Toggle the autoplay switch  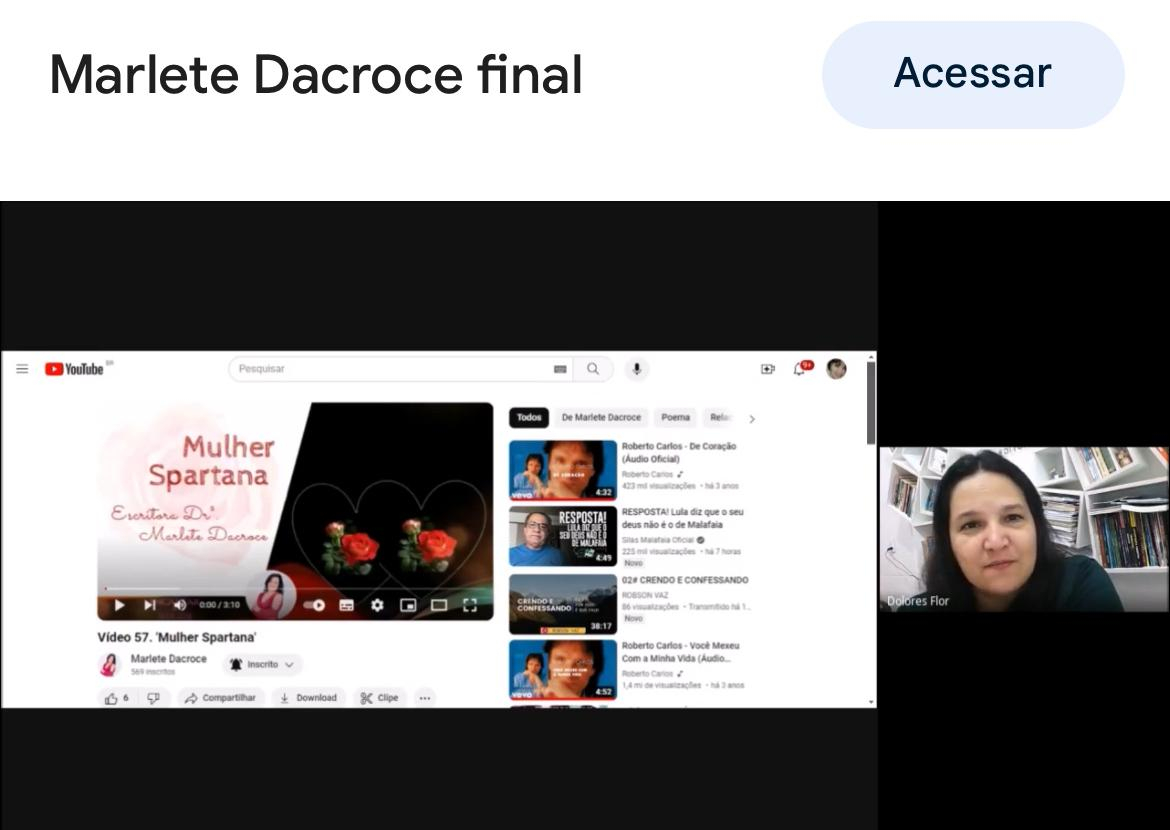coord(315,605)
